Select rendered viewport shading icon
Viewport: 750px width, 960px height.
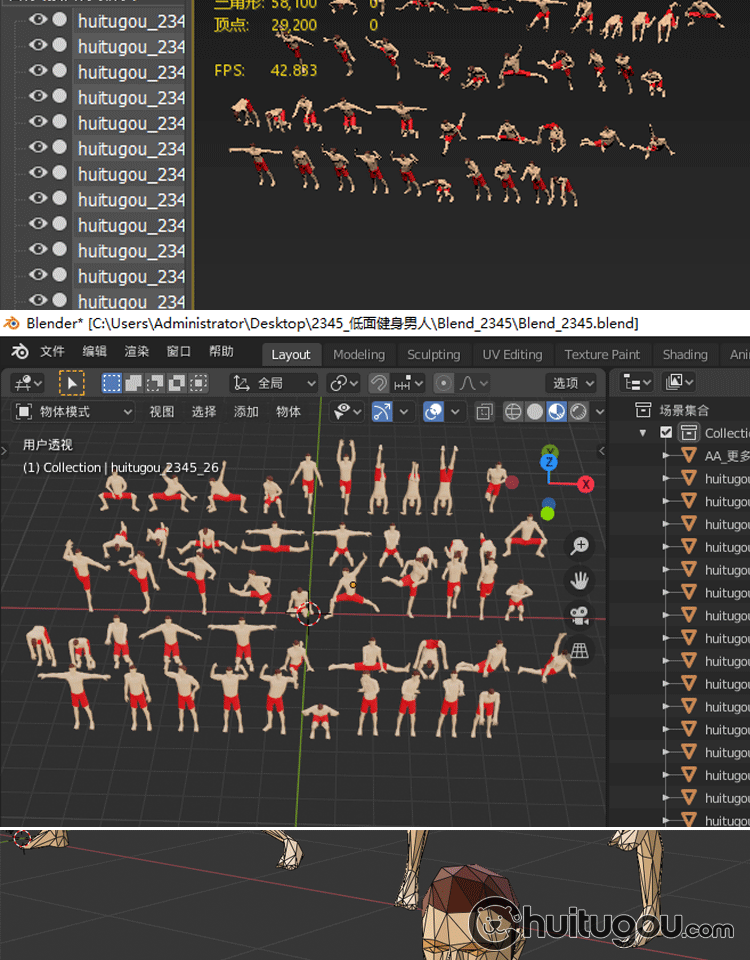578,412
